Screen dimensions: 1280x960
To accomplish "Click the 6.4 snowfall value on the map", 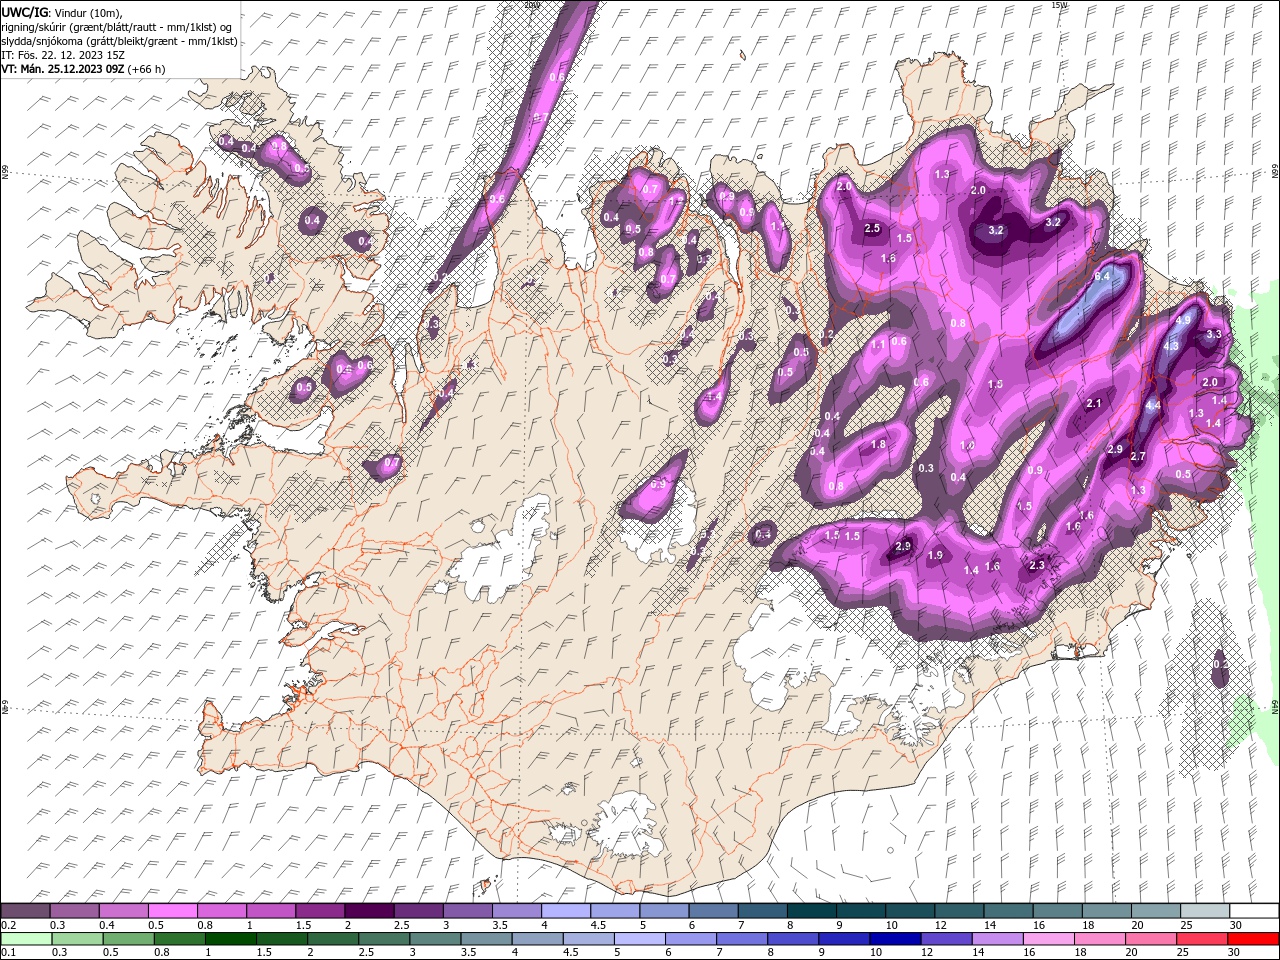I will click(1103, 276).
